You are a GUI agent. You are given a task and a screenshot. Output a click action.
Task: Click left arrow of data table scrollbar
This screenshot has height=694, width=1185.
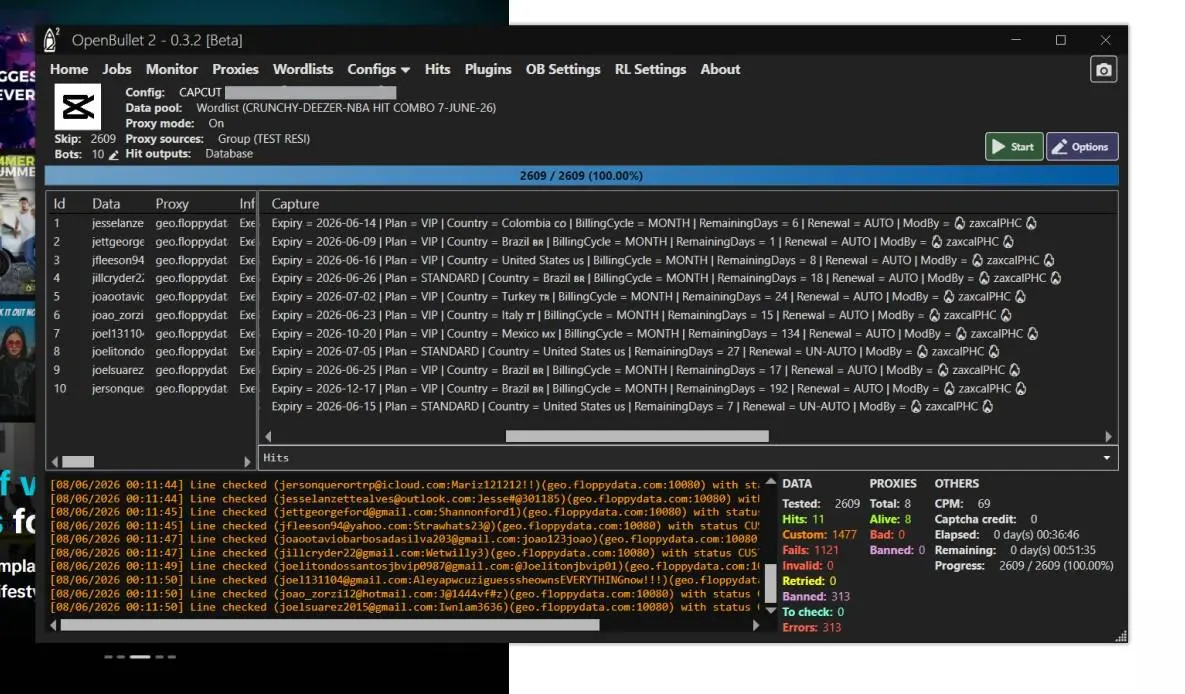pos(54,461)
